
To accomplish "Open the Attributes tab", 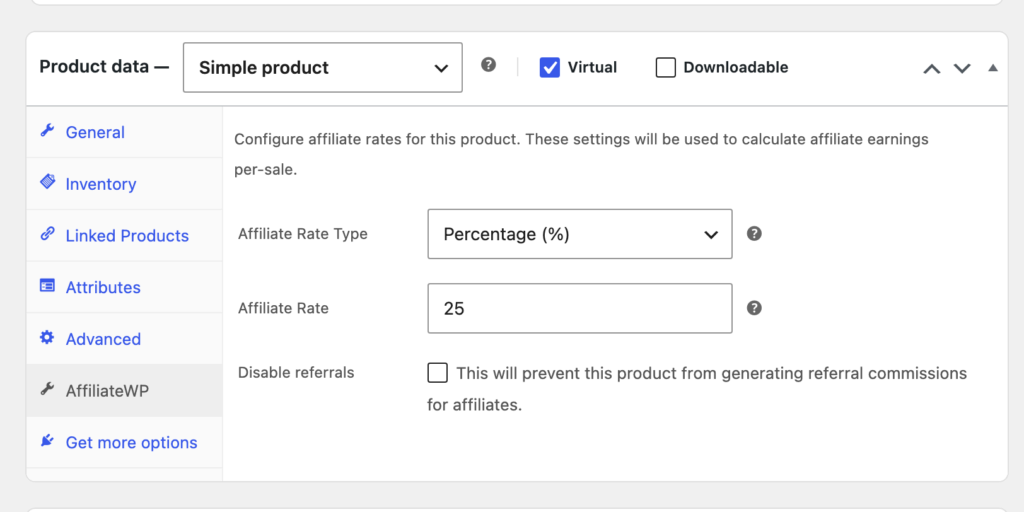I will point(124,287).
